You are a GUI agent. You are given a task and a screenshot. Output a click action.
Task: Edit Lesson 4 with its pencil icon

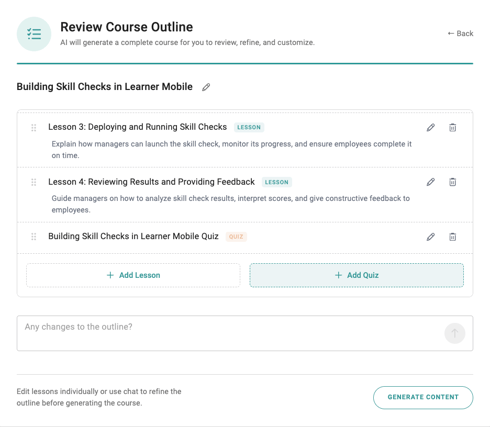click(x=431, y=182)
